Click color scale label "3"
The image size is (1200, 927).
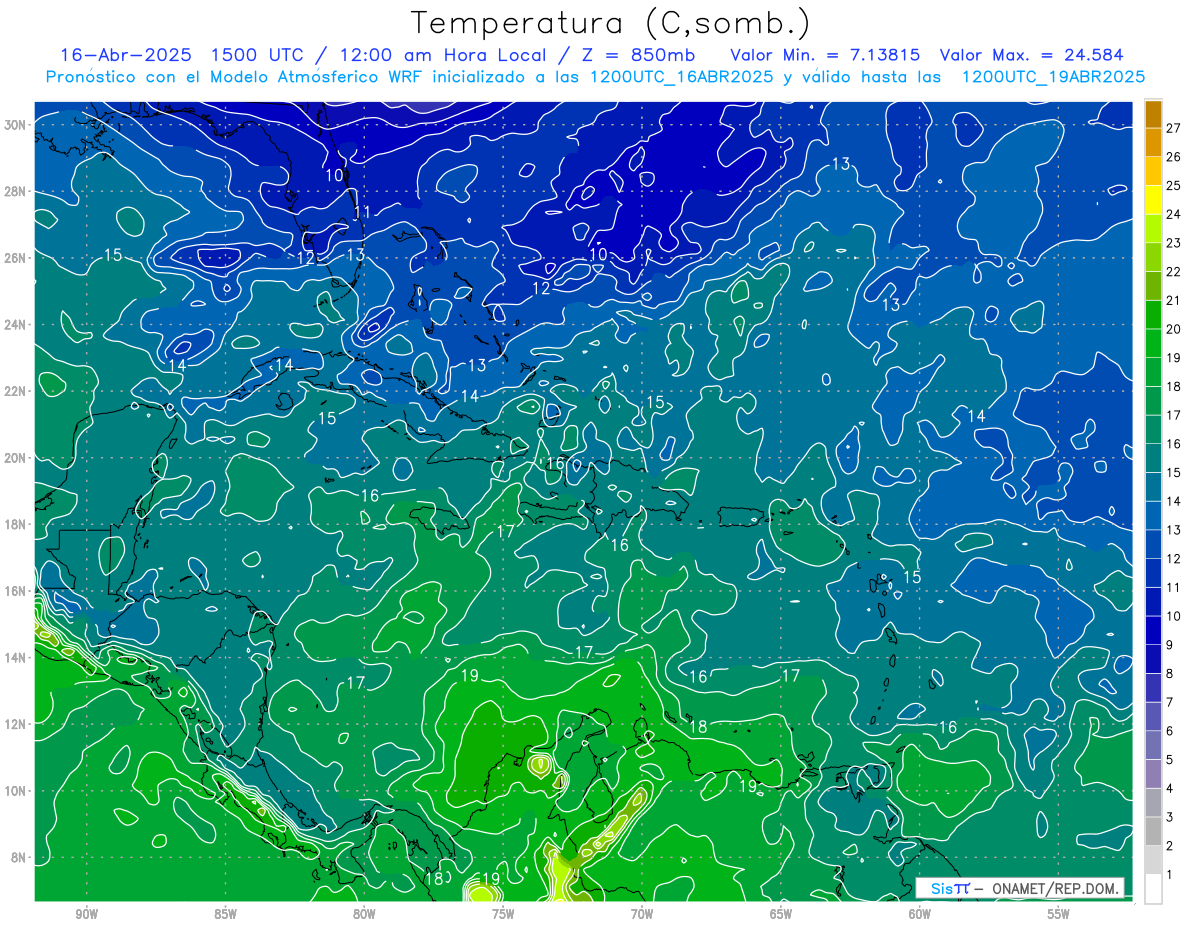click(x=1170, y=817)
